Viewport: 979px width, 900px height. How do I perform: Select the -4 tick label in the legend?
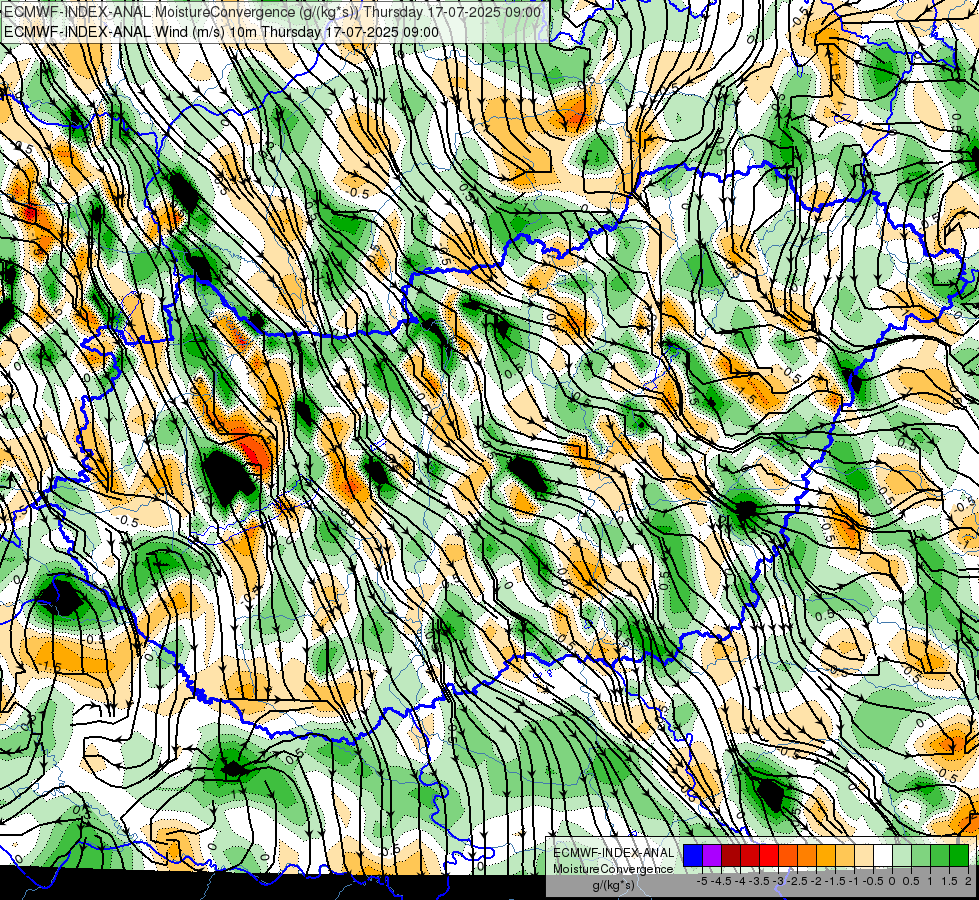click(740, 881)
